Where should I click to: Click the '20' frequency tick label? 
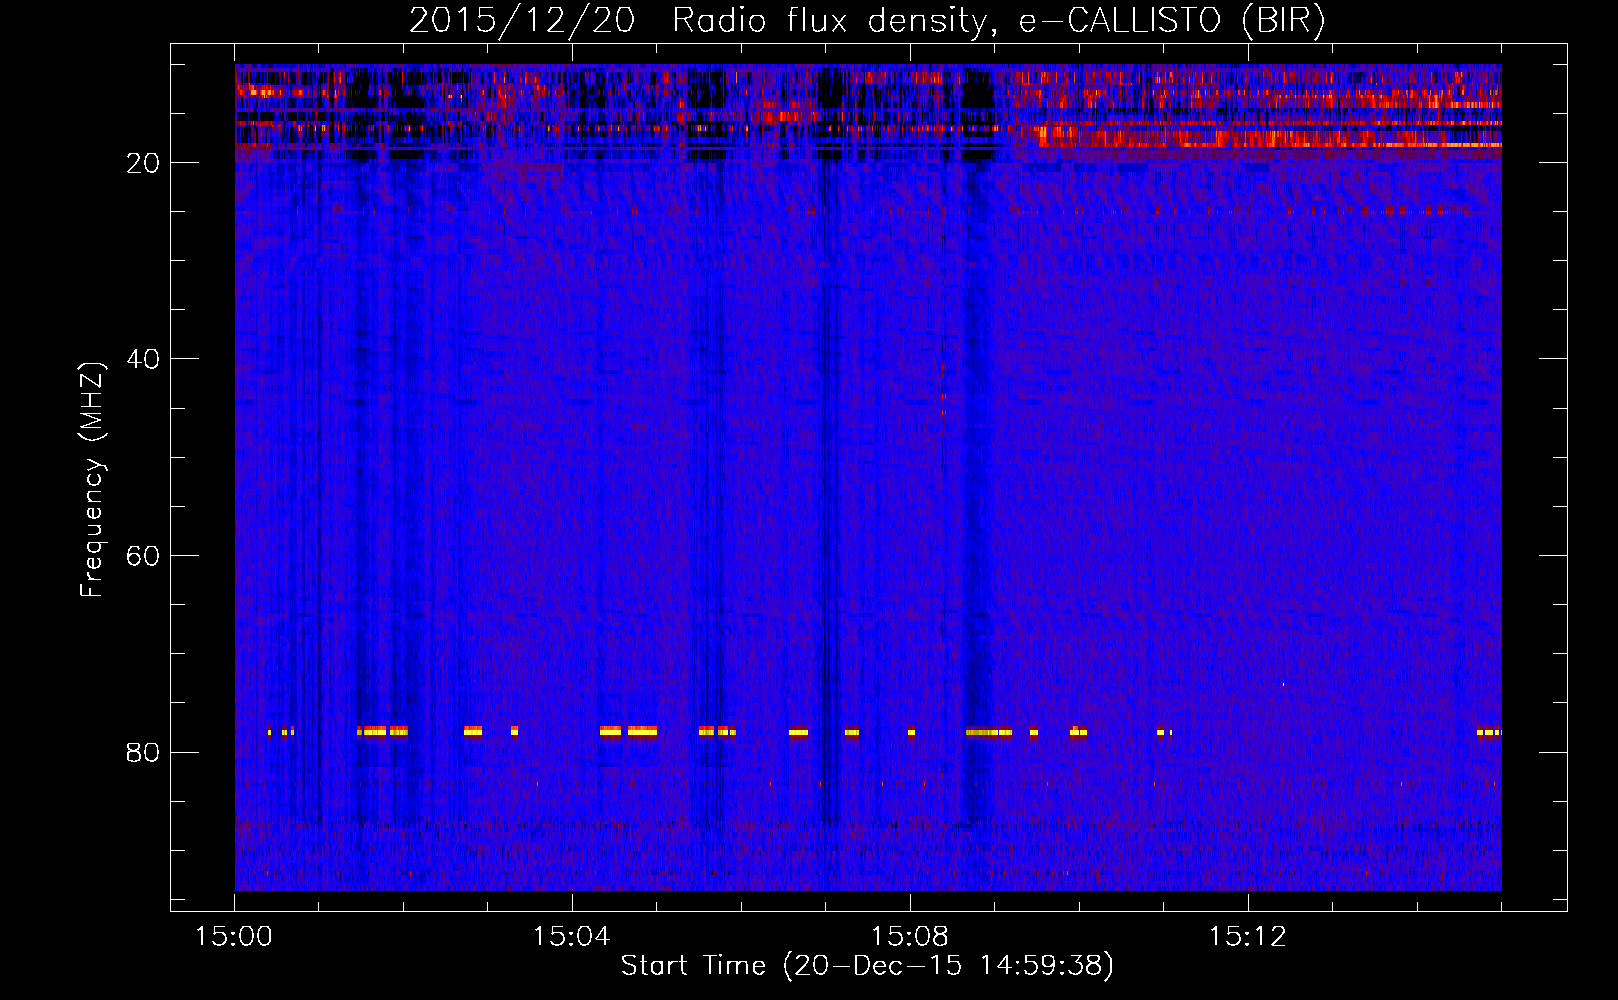click(x=143, y=163)
